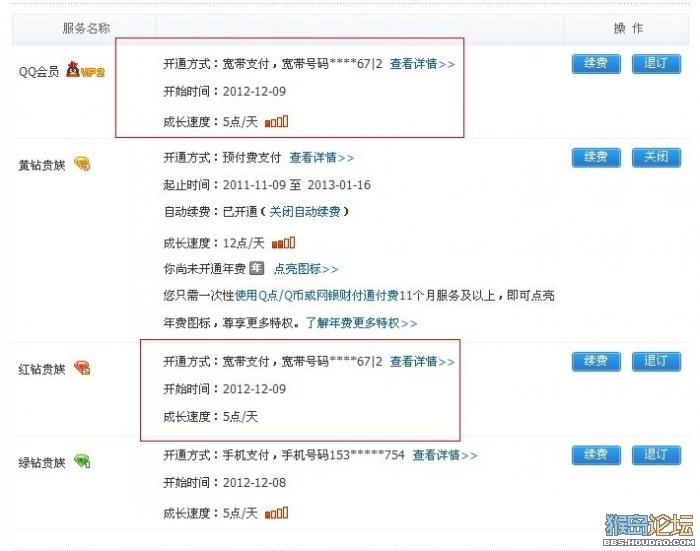Renew 红钻贵族 with its 续费 button
Viewport: 700px width, 551px height.
pos(596,361)
